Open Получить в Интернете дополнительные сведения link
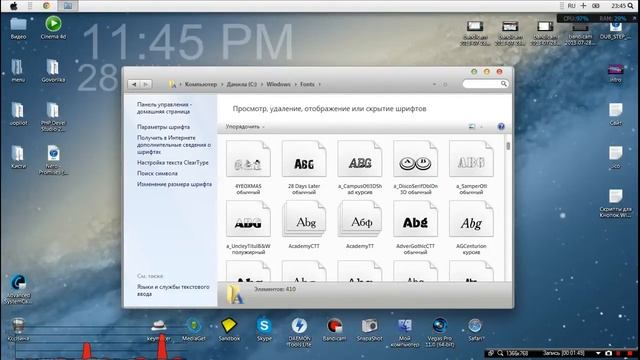The height and width of the screenshot is (360, 640). tap(174, 144)
